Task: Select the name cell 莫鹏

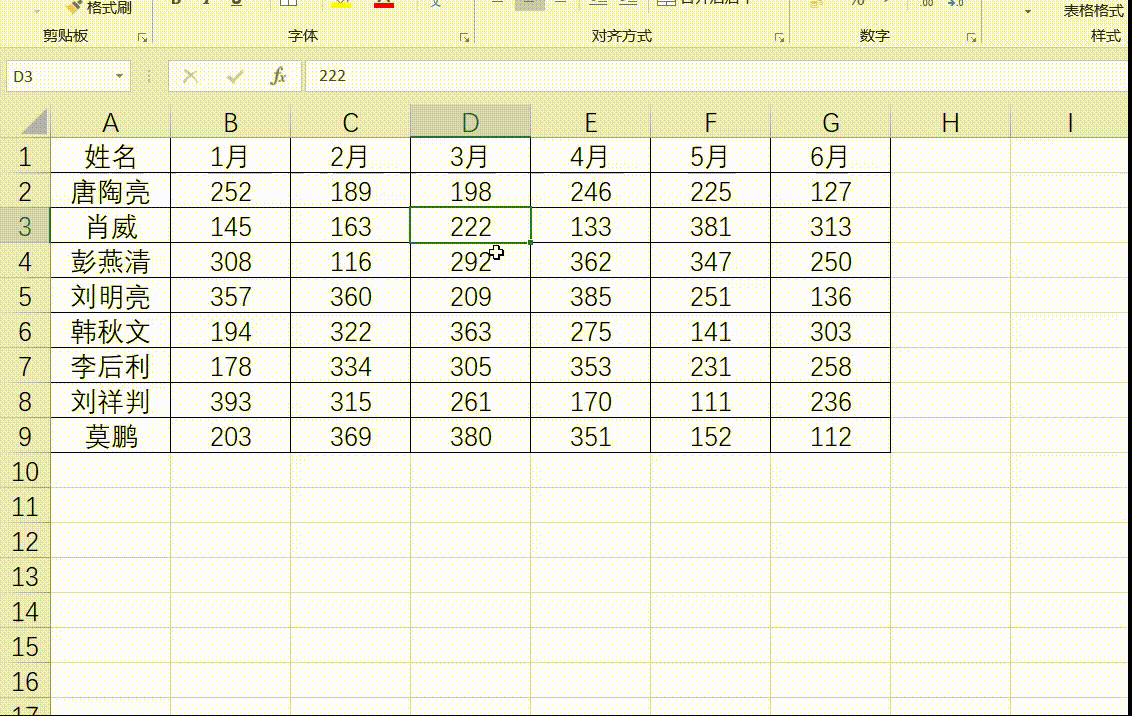Action: 110,436
